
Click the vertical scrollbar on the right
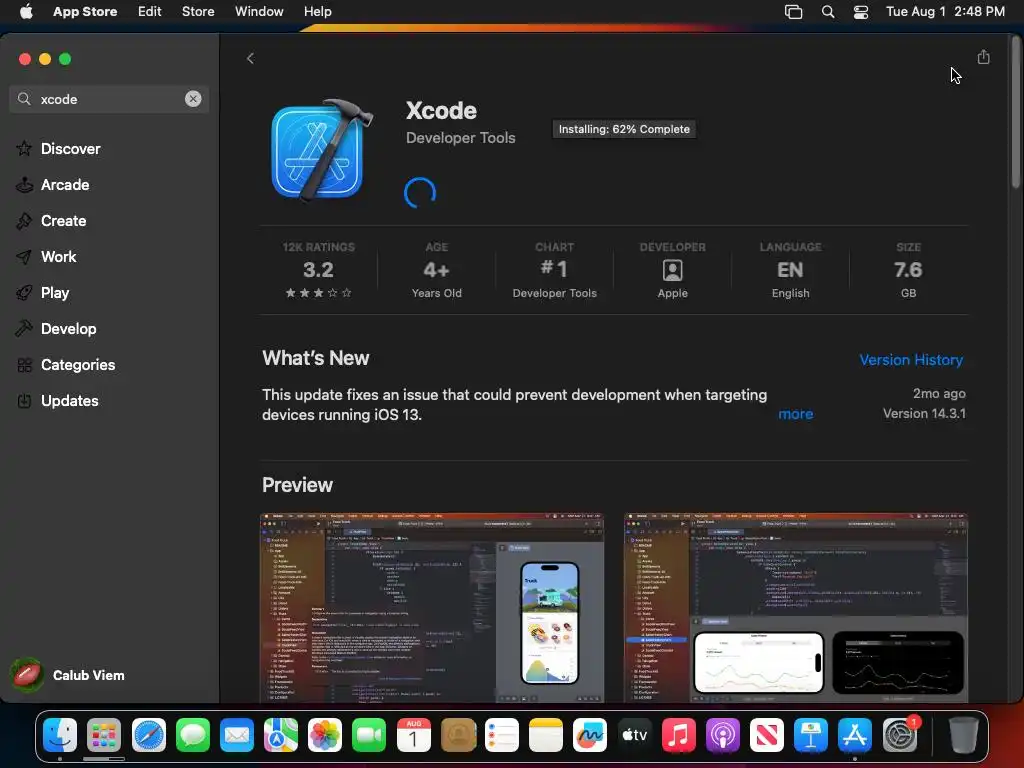point(1016,111)
